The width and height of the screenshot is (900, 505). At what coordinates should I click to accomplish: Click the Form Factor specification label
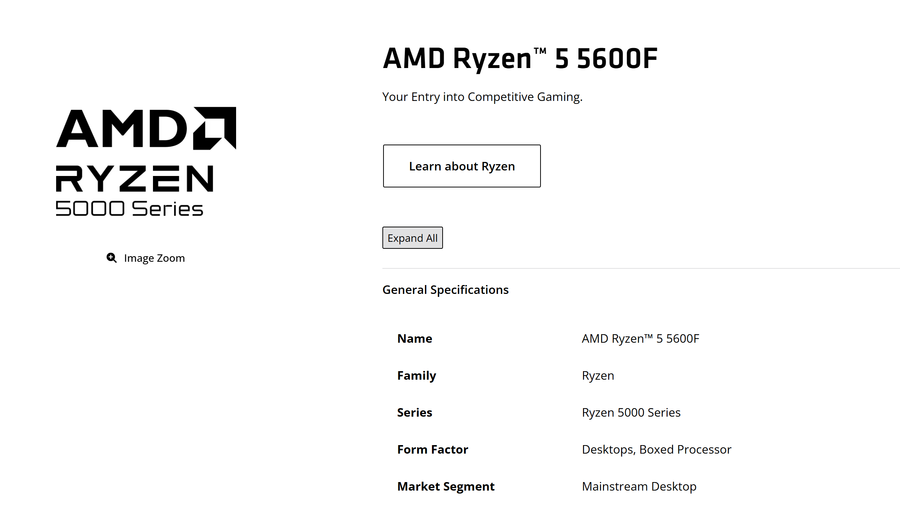pyautogui.click(x=432, y=449)
